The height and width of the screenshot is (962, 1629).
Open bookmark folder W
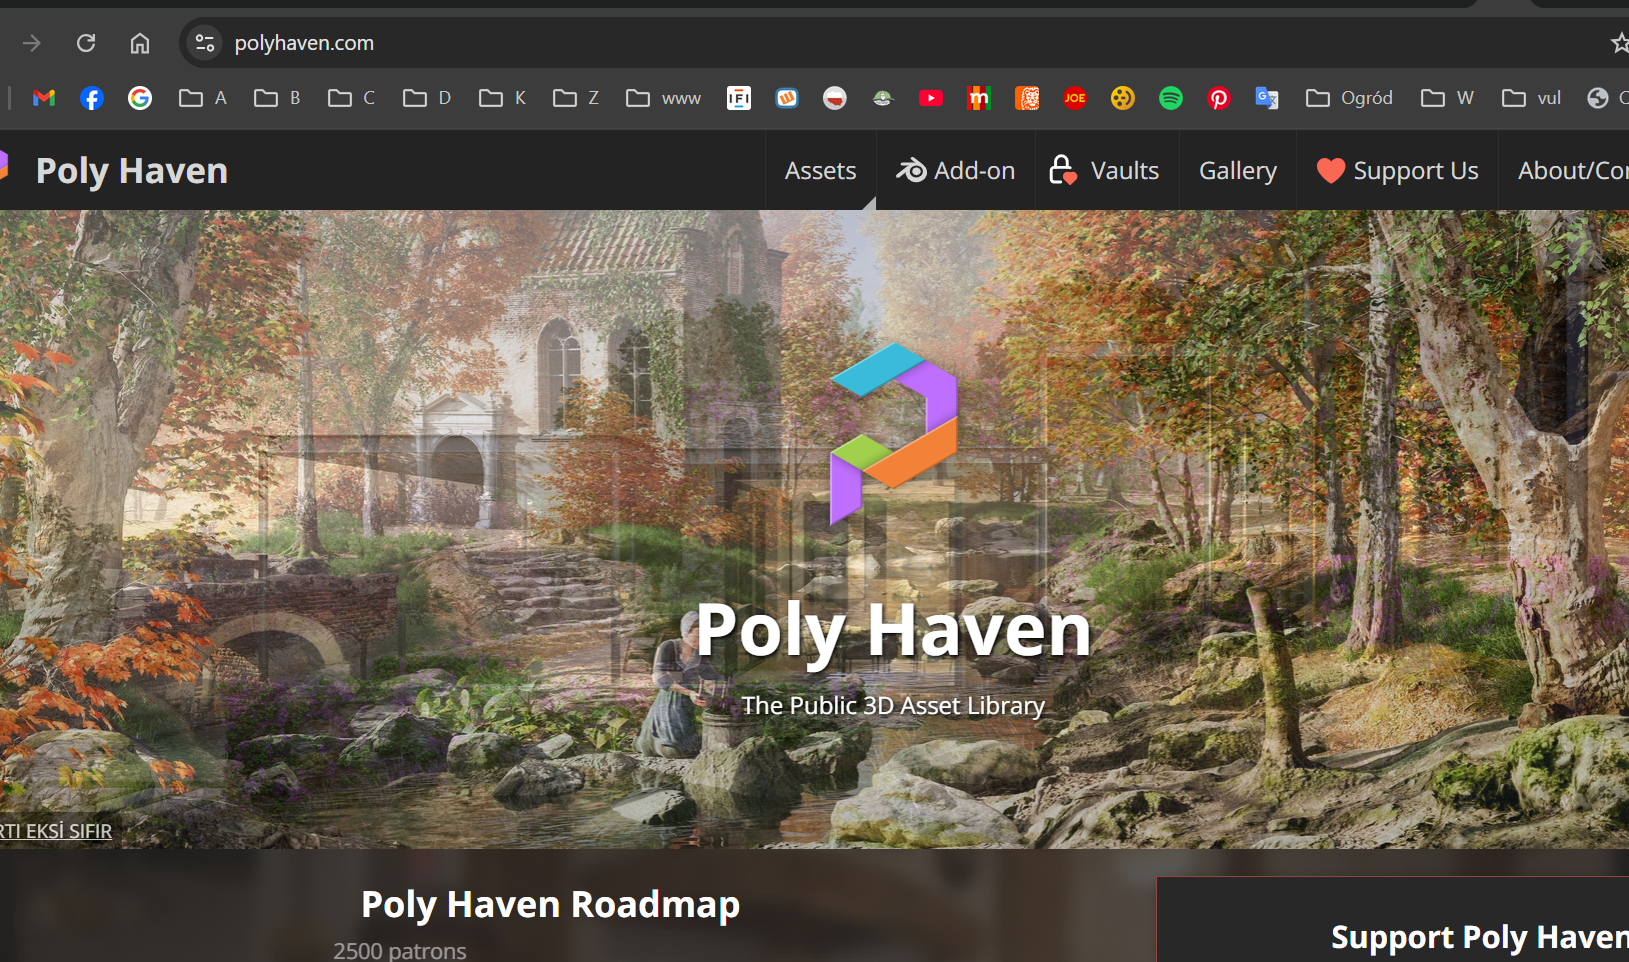click(1448, 98)
